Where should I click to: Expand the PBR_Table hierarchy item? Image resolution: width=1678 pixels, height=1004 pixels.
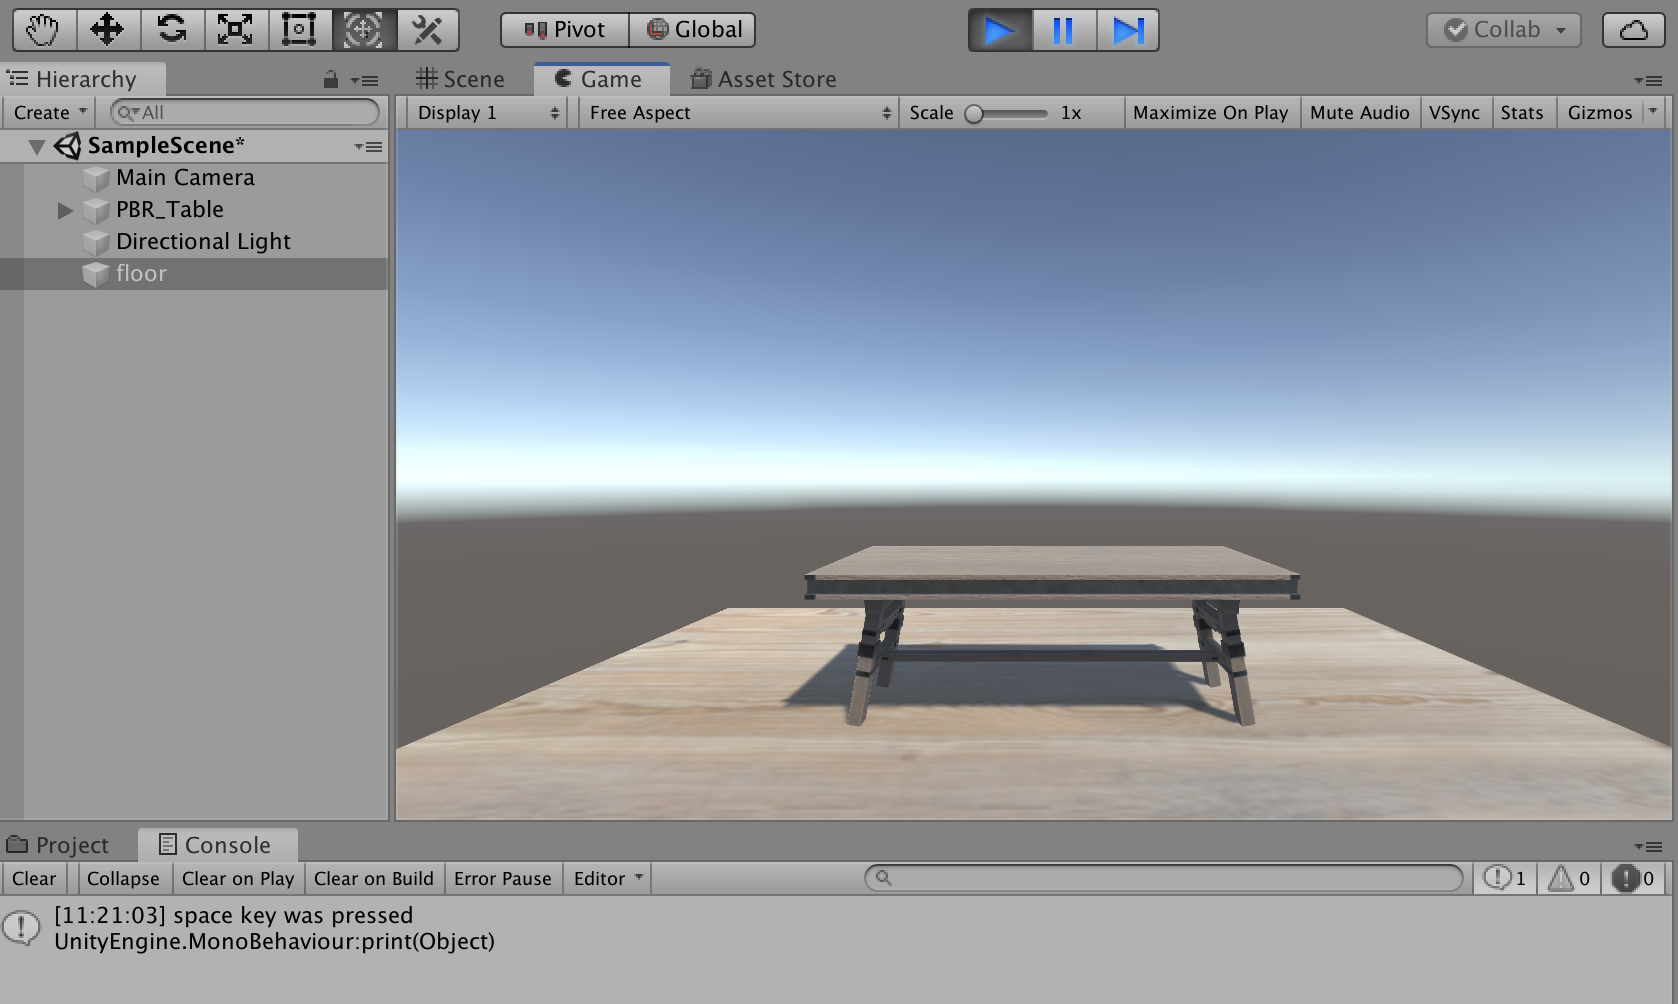pyautogui.click(x=64, y=210)
